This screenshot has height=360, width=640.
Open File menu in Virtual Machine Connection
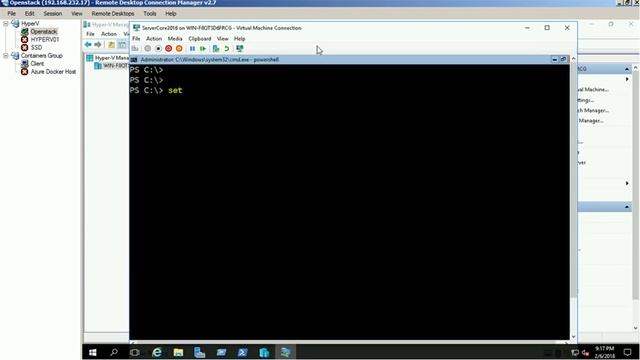click(136, 38)
